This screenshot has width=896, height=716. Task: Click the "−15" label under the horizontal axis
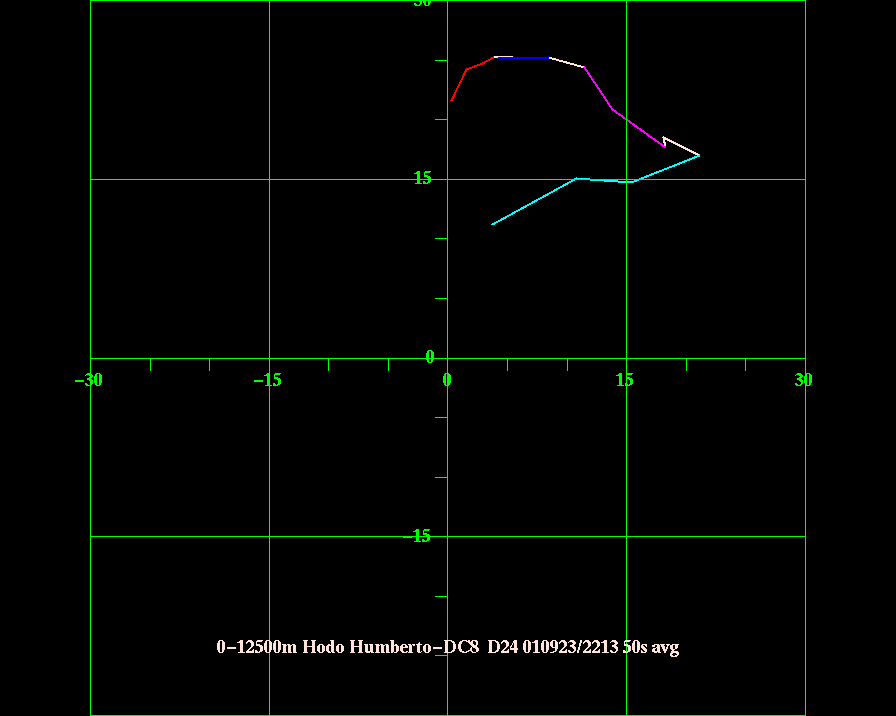[267, 380]
